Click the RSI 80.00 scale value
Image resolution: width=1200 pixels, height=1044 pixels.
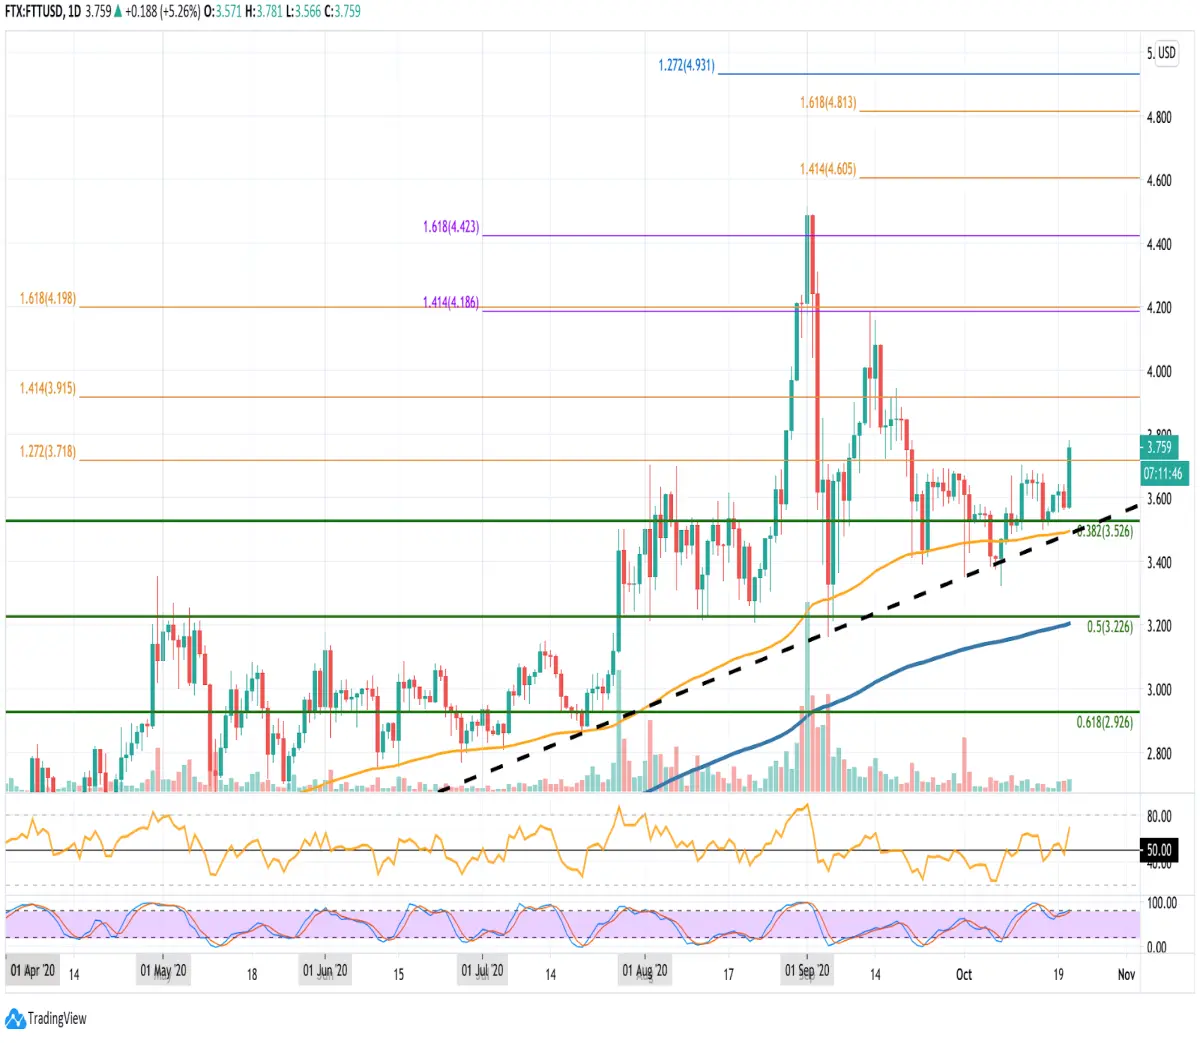(x=1159, y=817)
